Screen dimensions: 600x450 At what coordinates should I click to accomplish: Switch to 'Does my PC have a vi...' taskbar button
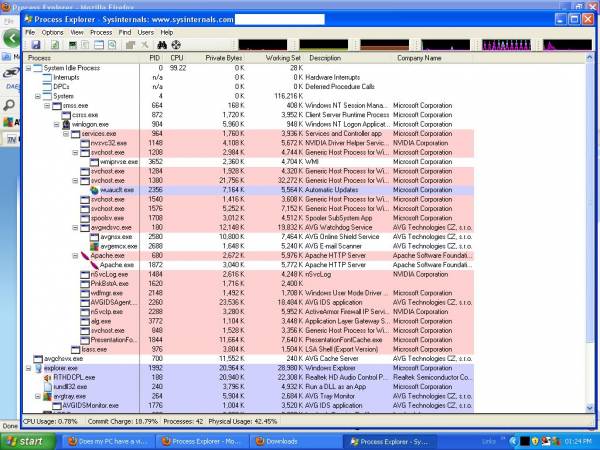[108, 441]
